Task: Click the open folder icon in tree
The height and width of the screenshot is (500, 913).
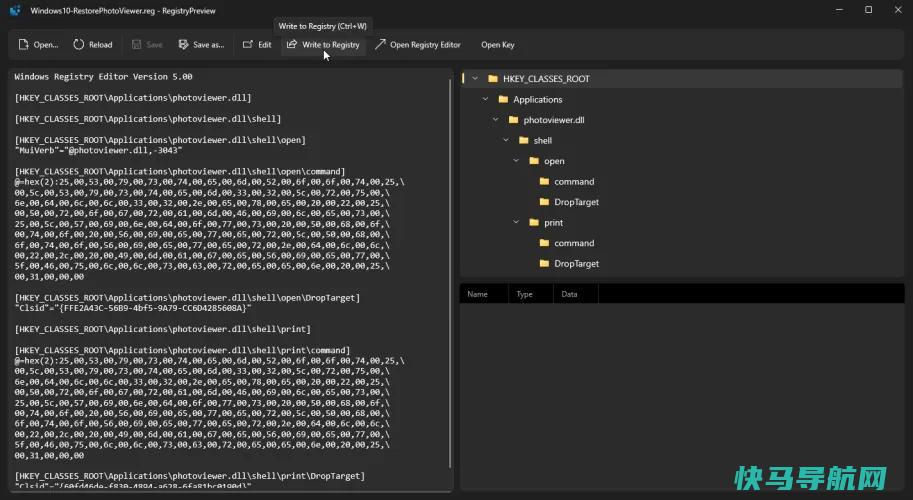Action: pyautogui.click(x=534, y=161)
